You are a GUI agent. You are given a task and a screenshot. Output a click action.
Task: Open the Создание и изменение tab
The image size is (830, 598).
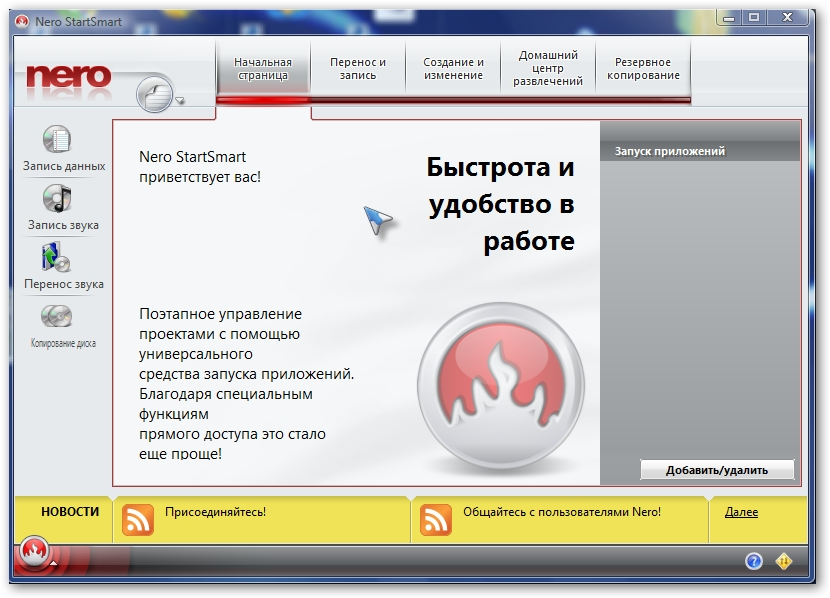pos(453,69)
